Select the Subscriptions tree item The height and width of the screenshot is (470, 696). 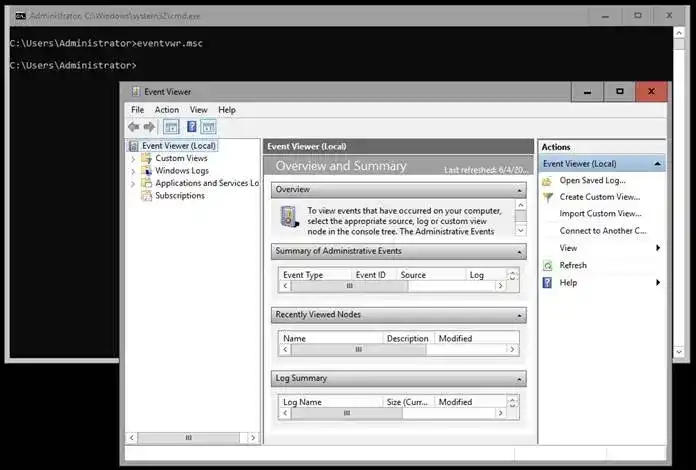180,195
